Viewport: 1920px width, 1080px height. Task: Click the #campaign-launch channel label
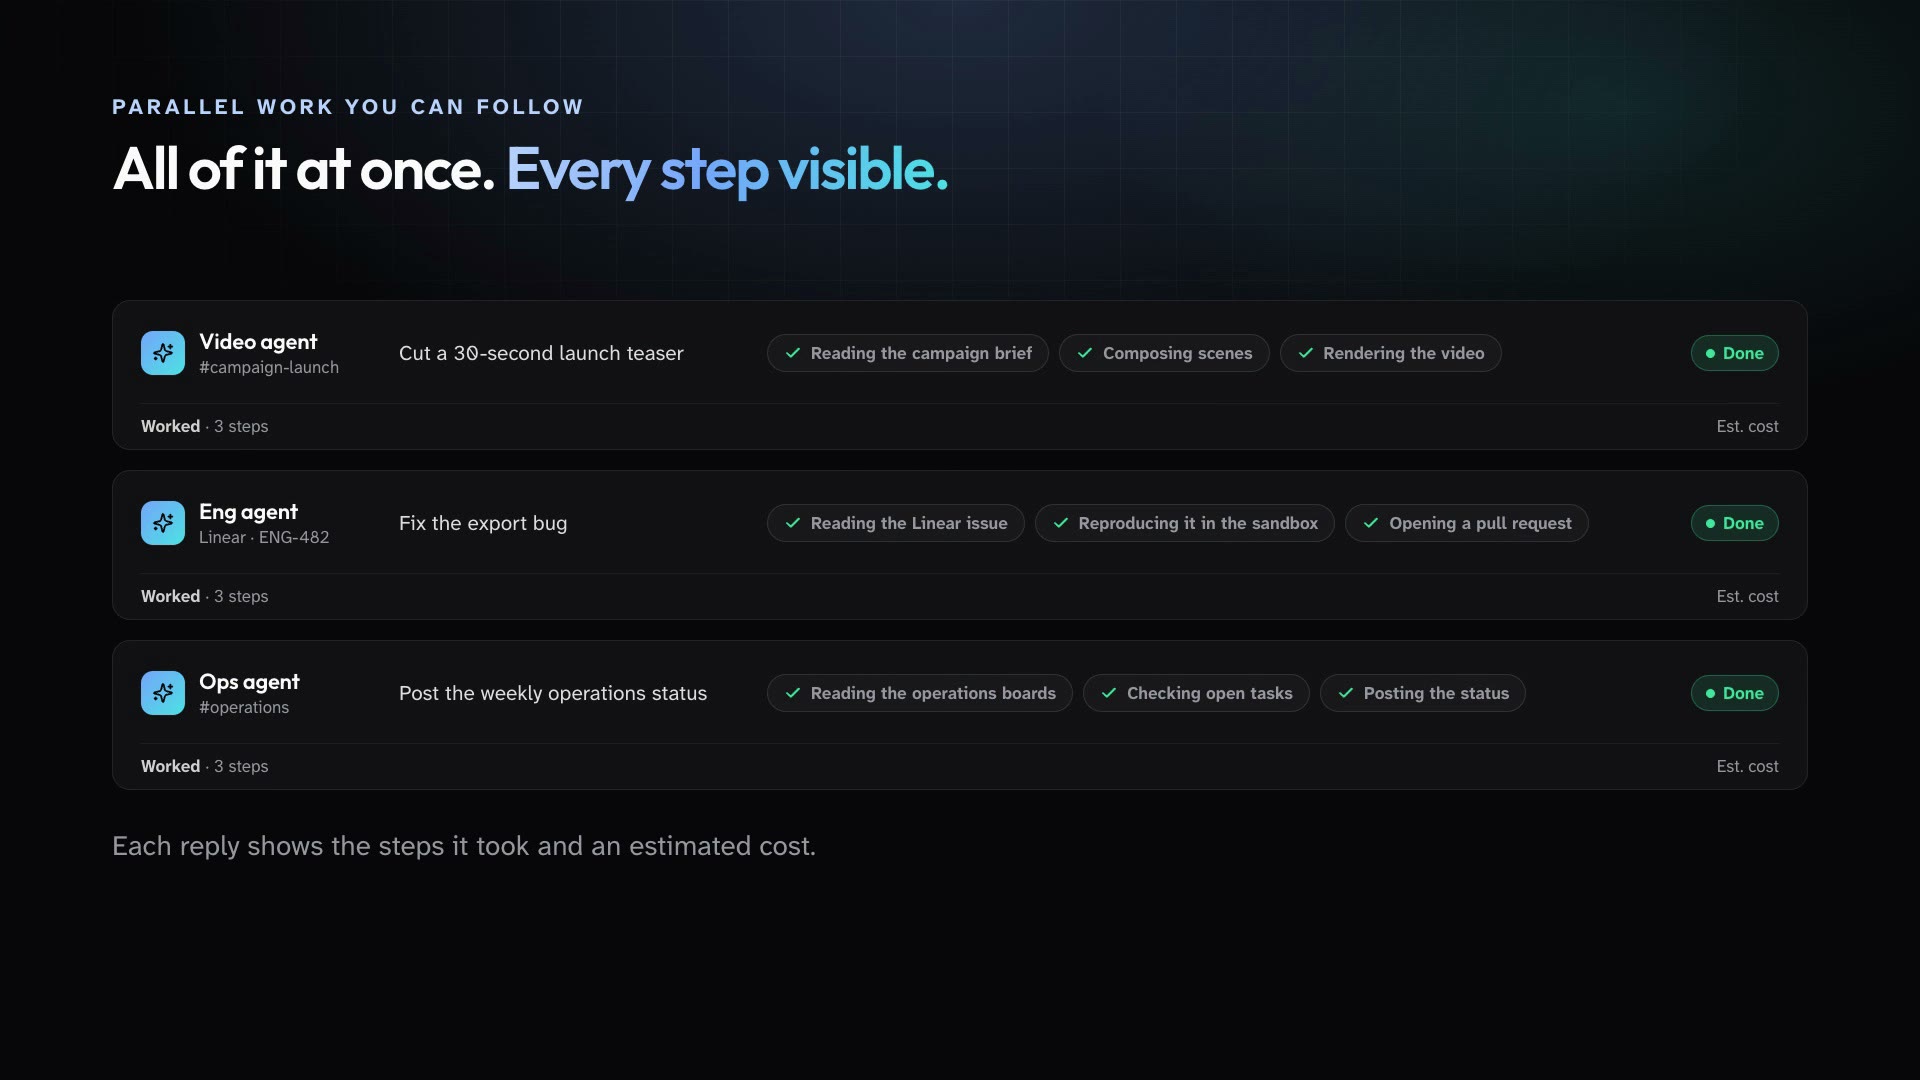[x=269, y=368]
